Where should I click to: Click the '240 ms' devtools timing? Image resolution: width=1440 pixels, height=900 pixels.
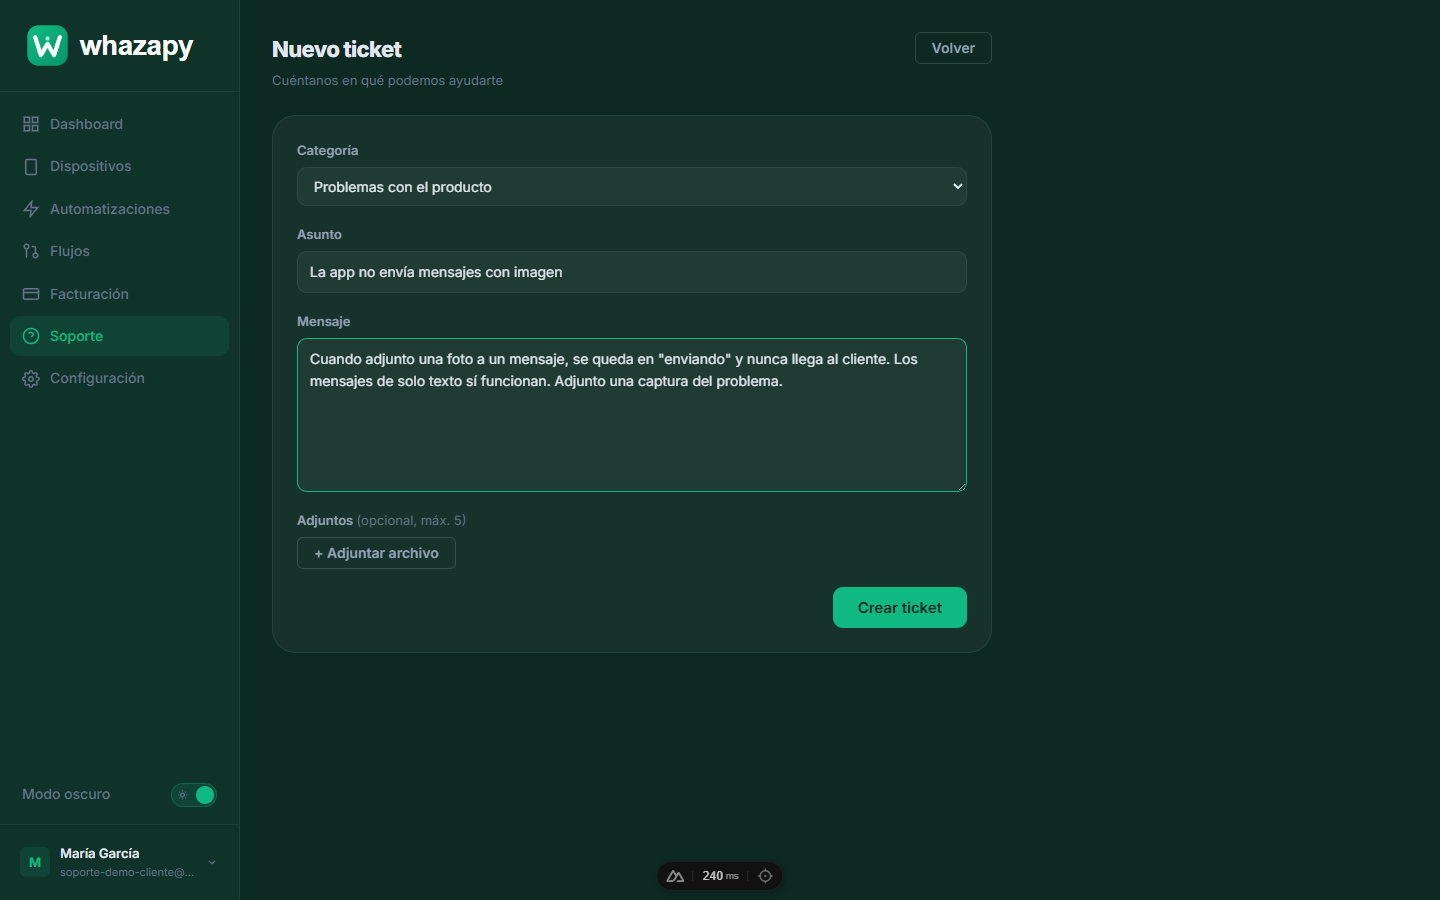click(x=720, y=876)
